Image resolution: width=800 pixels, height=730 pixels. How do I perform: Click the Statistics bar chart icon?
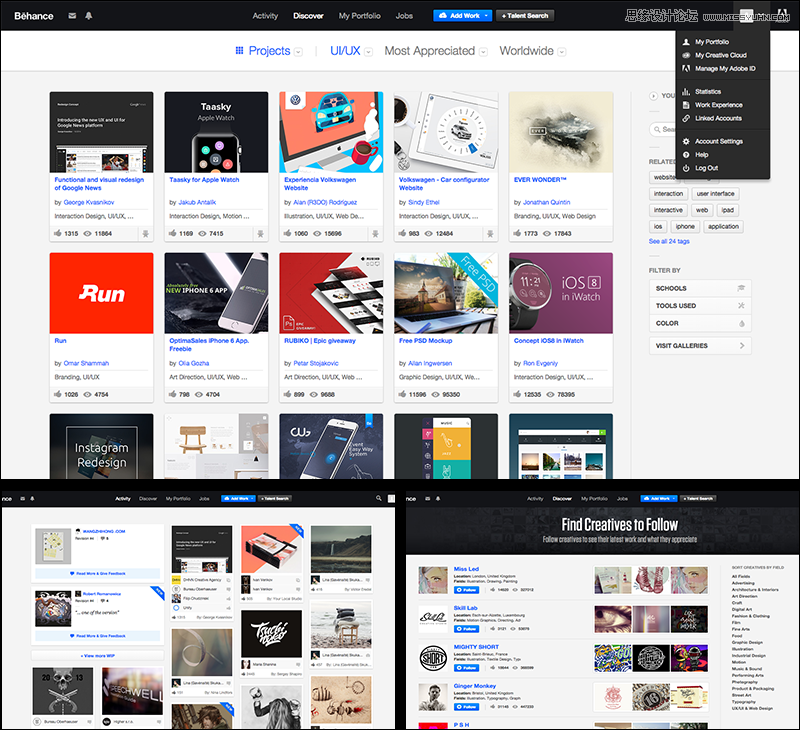(x=686, y=92)
